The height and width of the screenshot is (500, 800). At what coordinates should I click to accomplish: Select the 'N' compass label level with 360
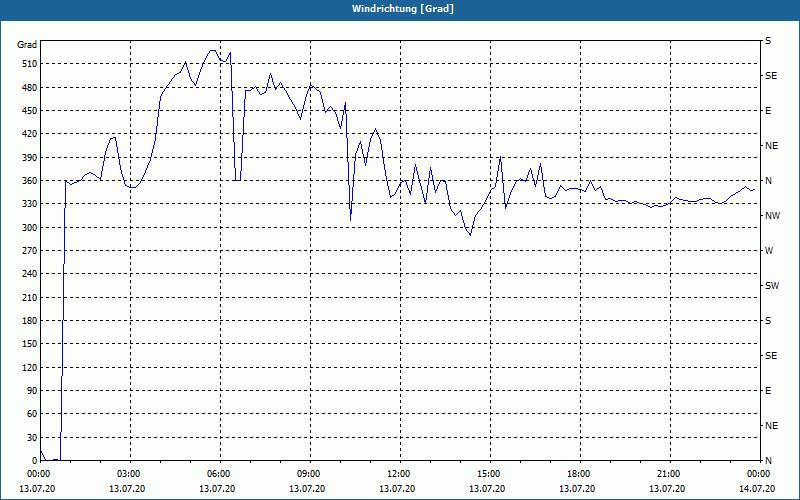point(768,181)
